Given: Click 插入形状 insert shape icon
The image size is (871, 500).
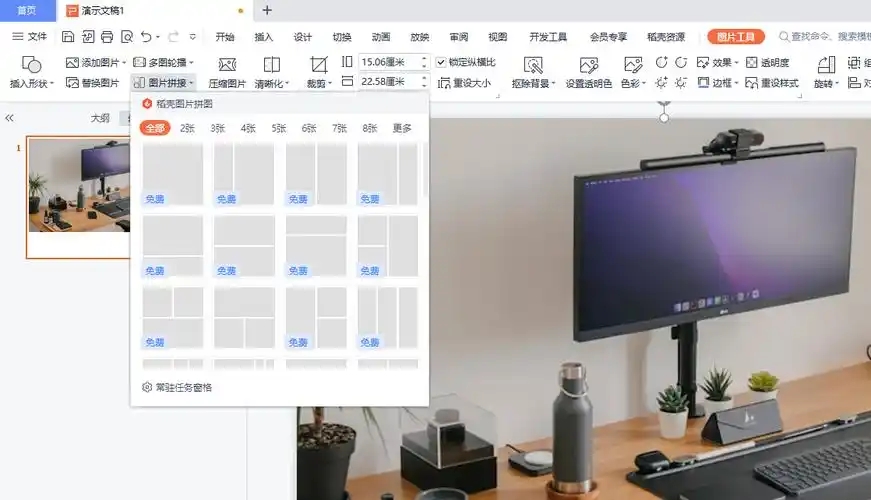Looking at the screenshot, I should [32, 64].
